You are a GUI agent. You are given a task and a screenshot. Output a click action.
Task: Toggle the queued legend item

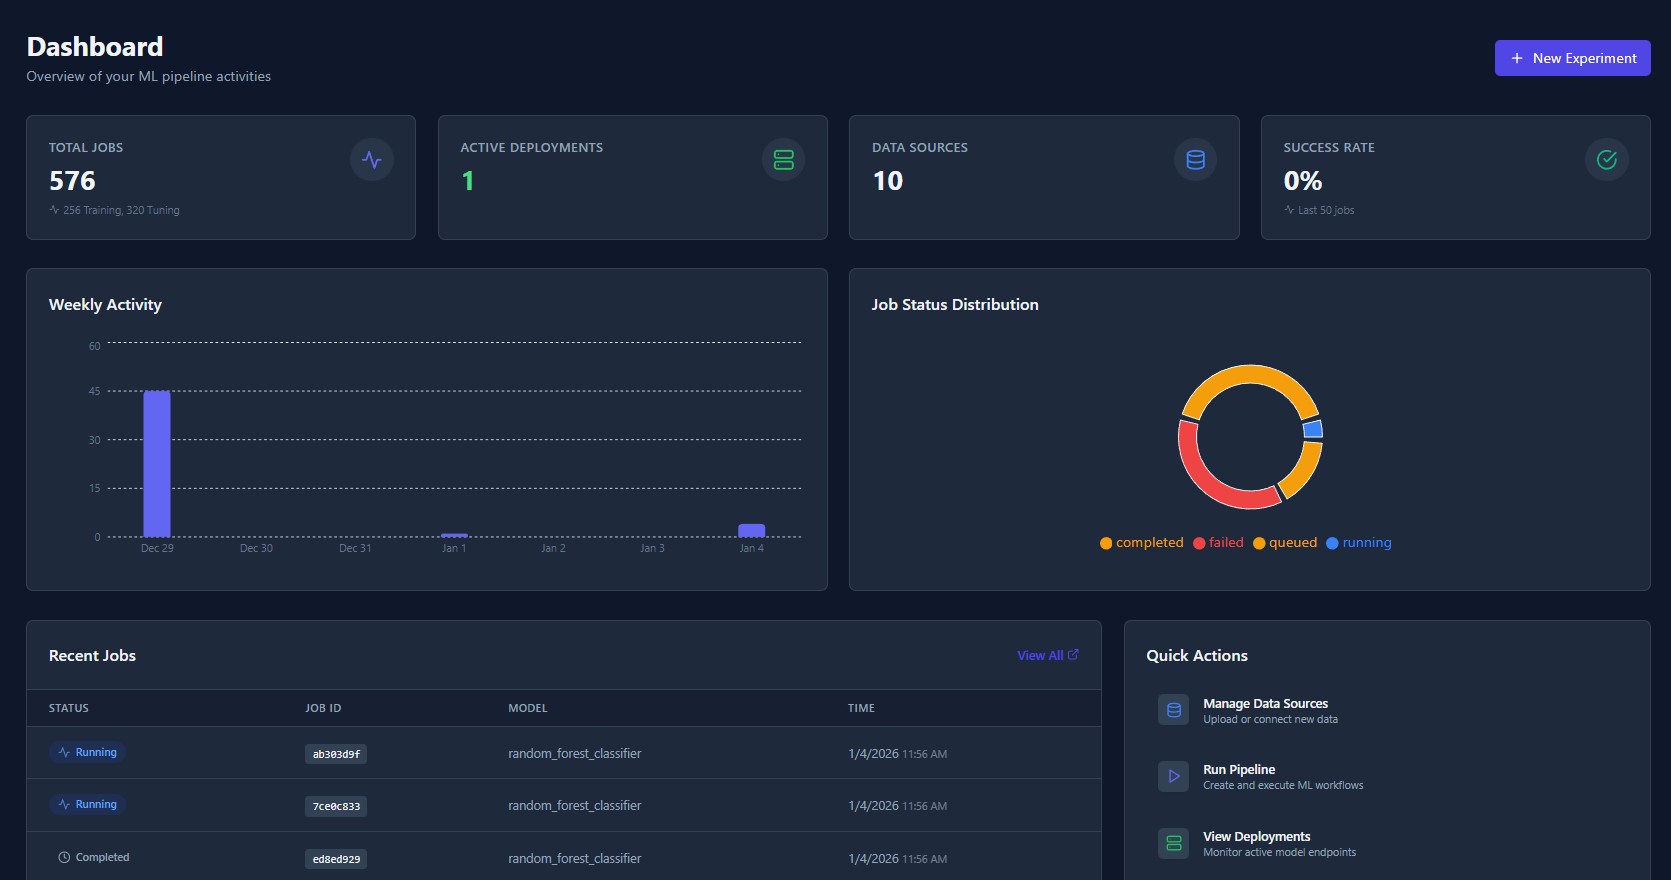(1285, 543)
